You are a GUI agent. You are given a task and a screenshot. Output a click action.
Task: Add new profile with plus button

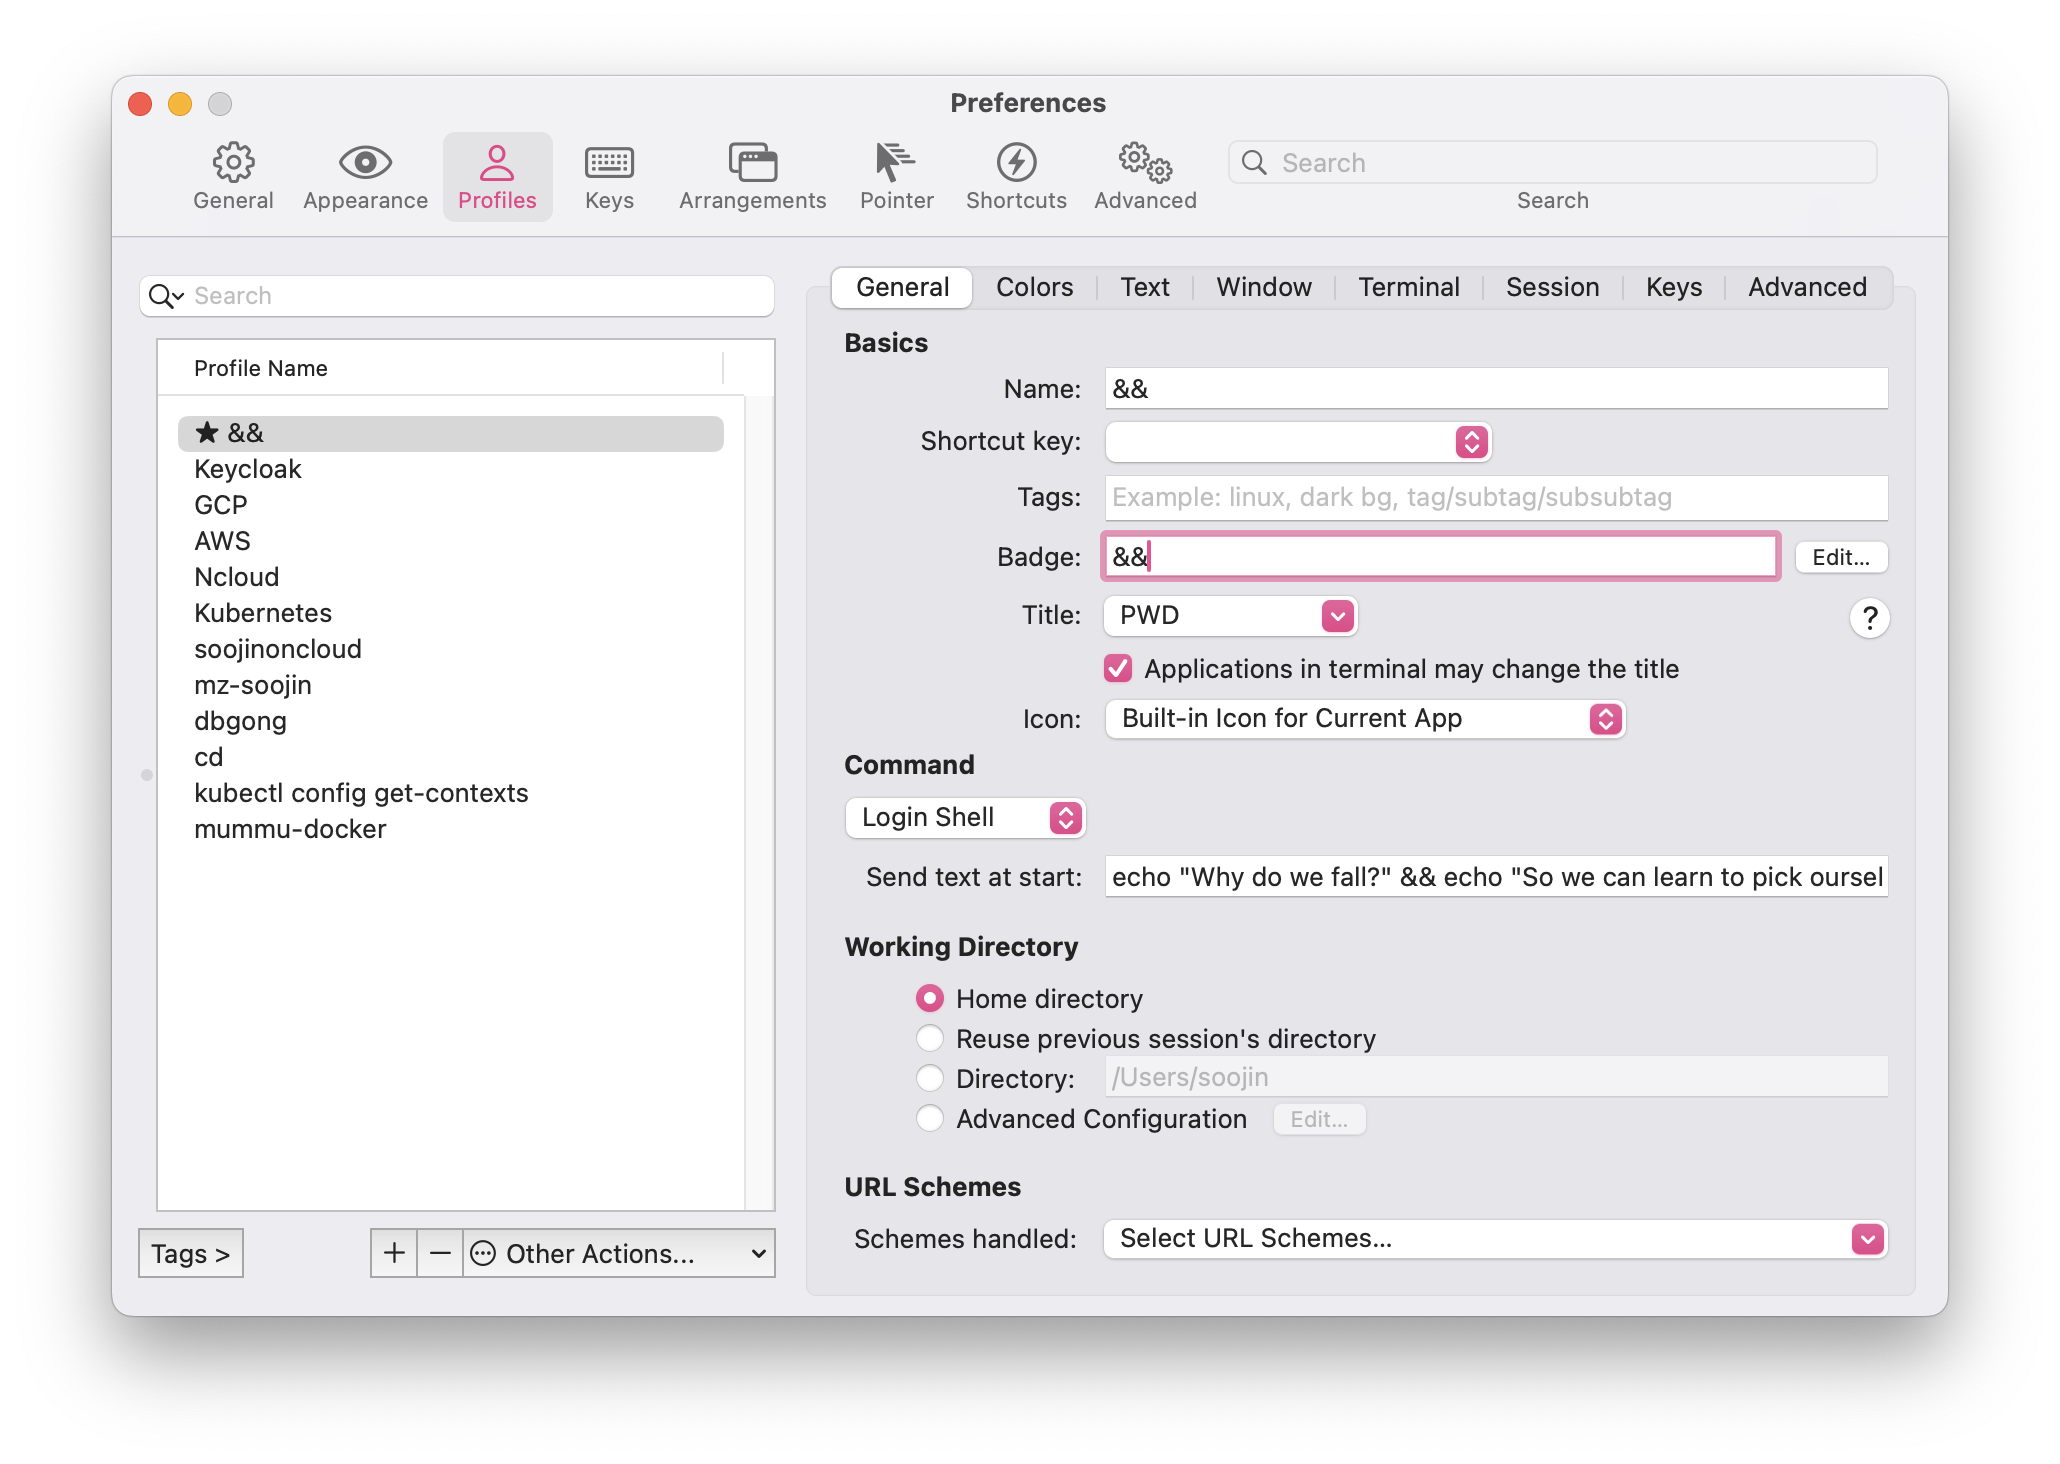[x=394, y=1253]
